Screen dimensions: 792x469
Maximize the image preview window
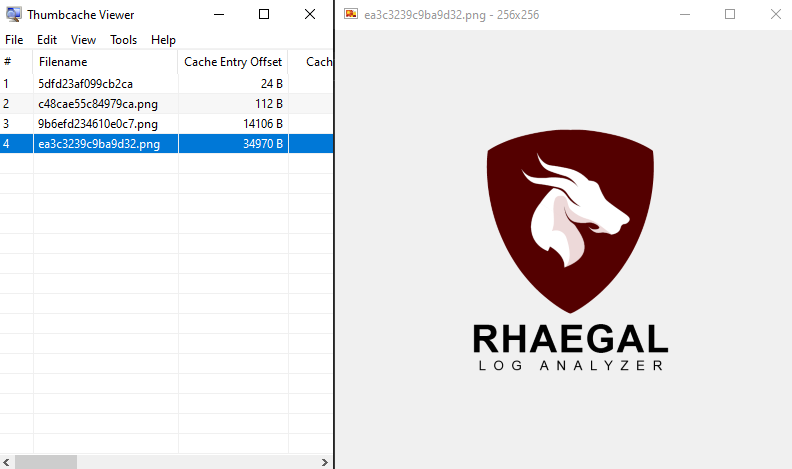tap(730, 14)
